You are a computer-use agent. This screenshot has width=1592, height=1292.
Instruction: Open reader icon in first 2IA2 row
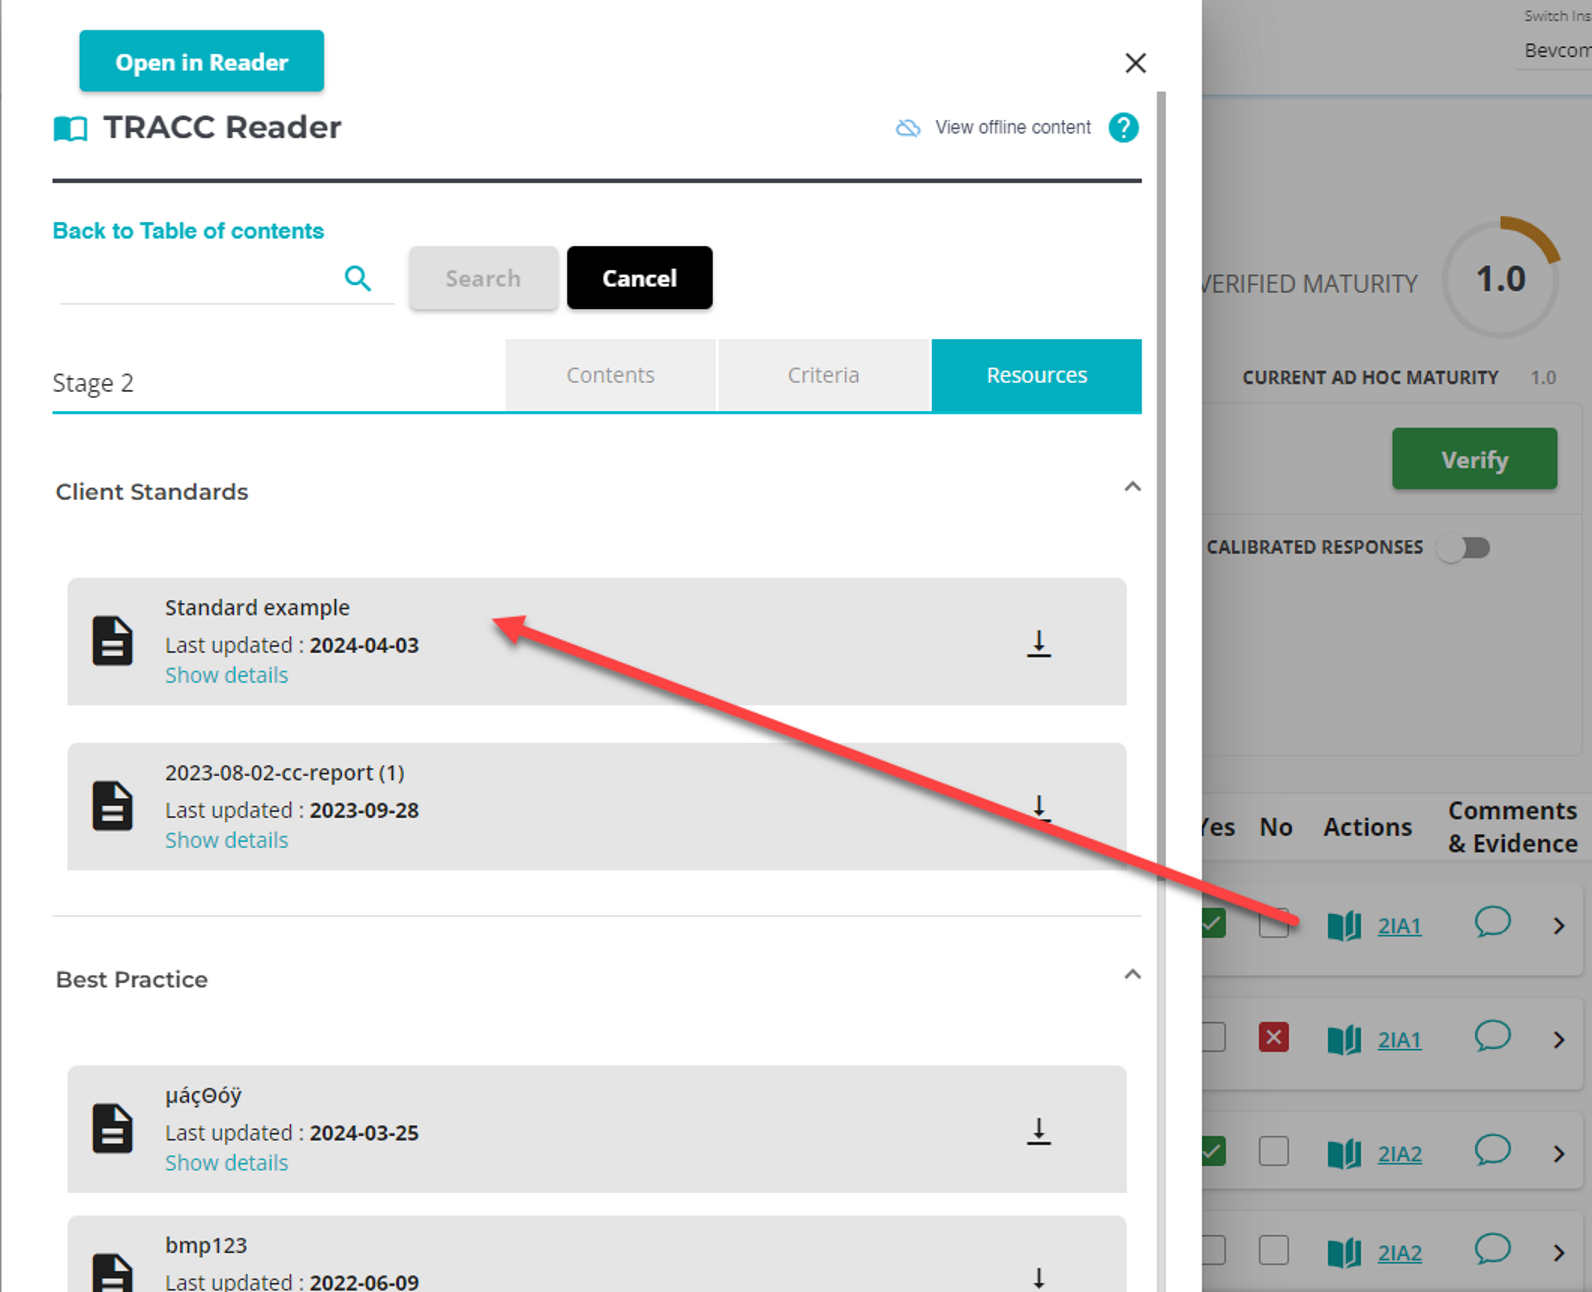pyautogui.click(x=1344, y=1154)
